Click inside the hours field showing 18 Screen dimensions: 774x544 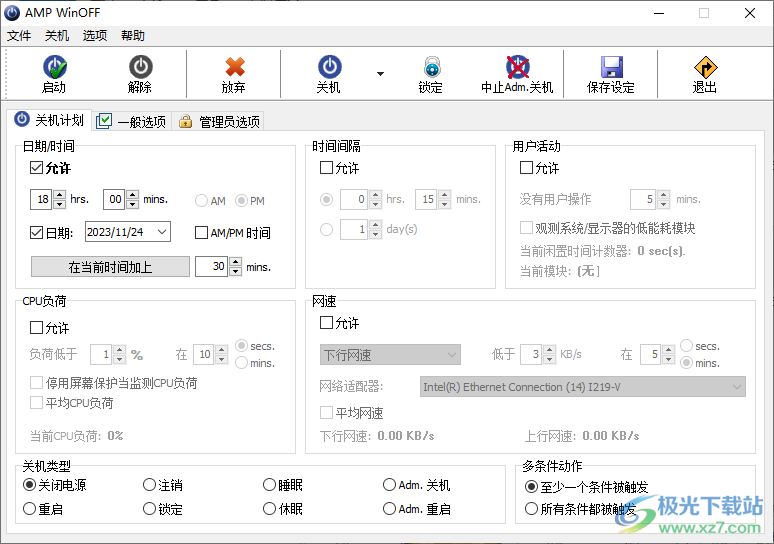41,199
